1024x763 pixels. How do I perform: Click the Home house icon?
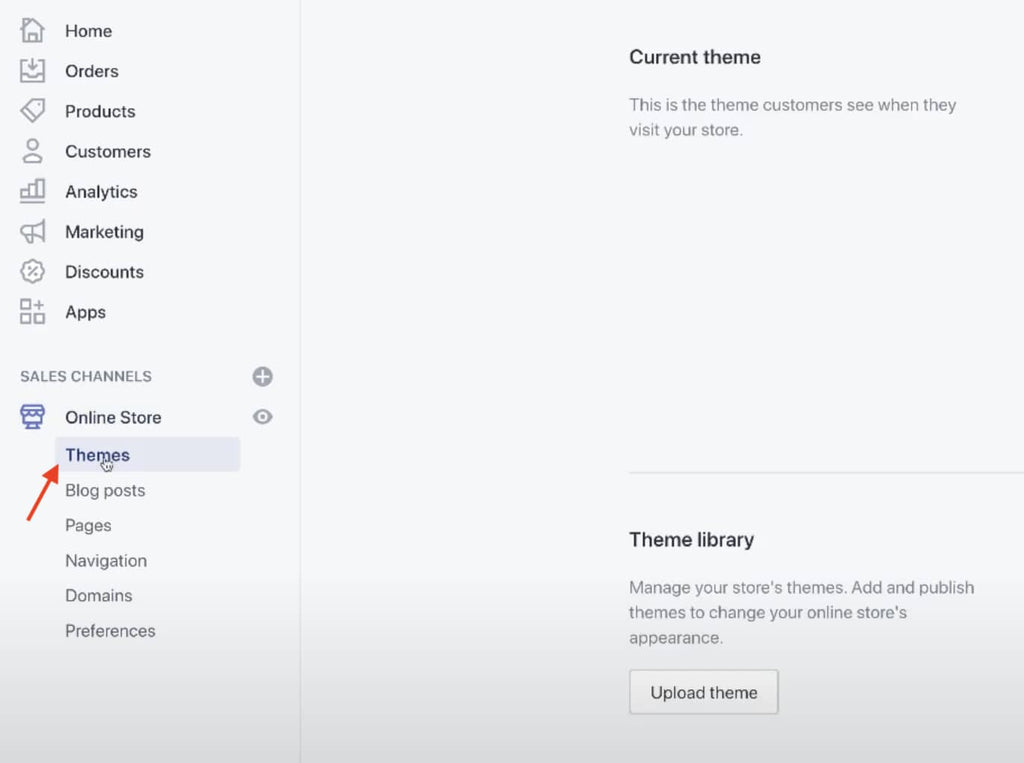33,31
